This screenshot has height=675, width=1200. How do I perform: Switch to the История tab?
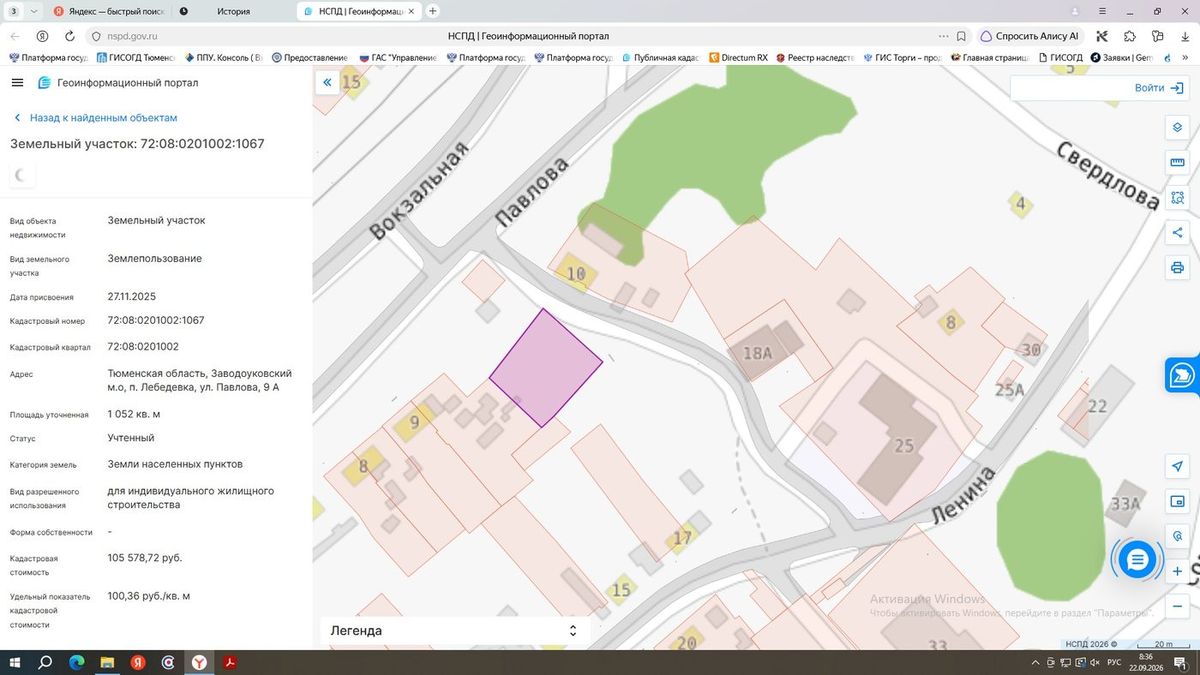pos(233,11)
